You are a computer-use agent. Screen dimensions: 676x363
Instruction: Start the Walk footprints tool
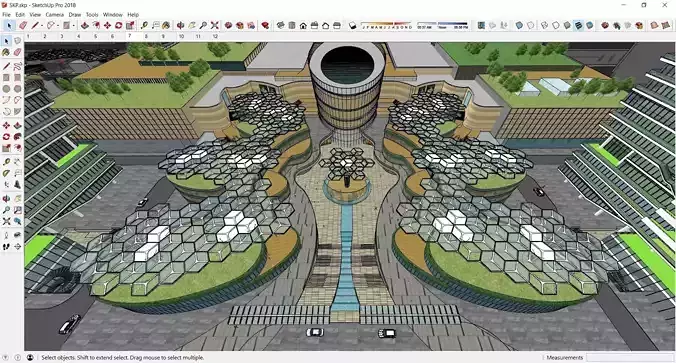pos(6,247)
